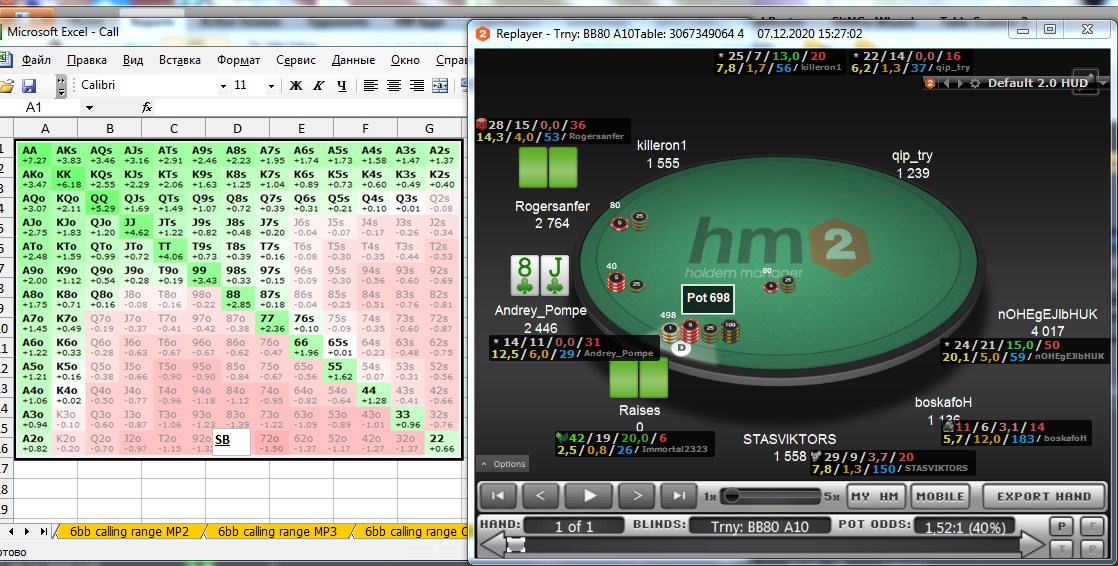Select column G header in Excel
The image size is (1118, 566).
429,128
